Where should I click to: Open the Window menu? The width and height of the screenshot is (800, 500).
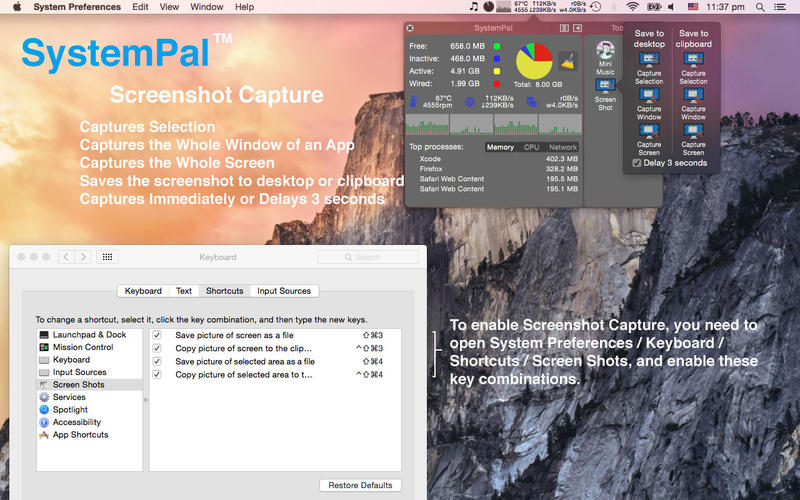coord(207,7)
